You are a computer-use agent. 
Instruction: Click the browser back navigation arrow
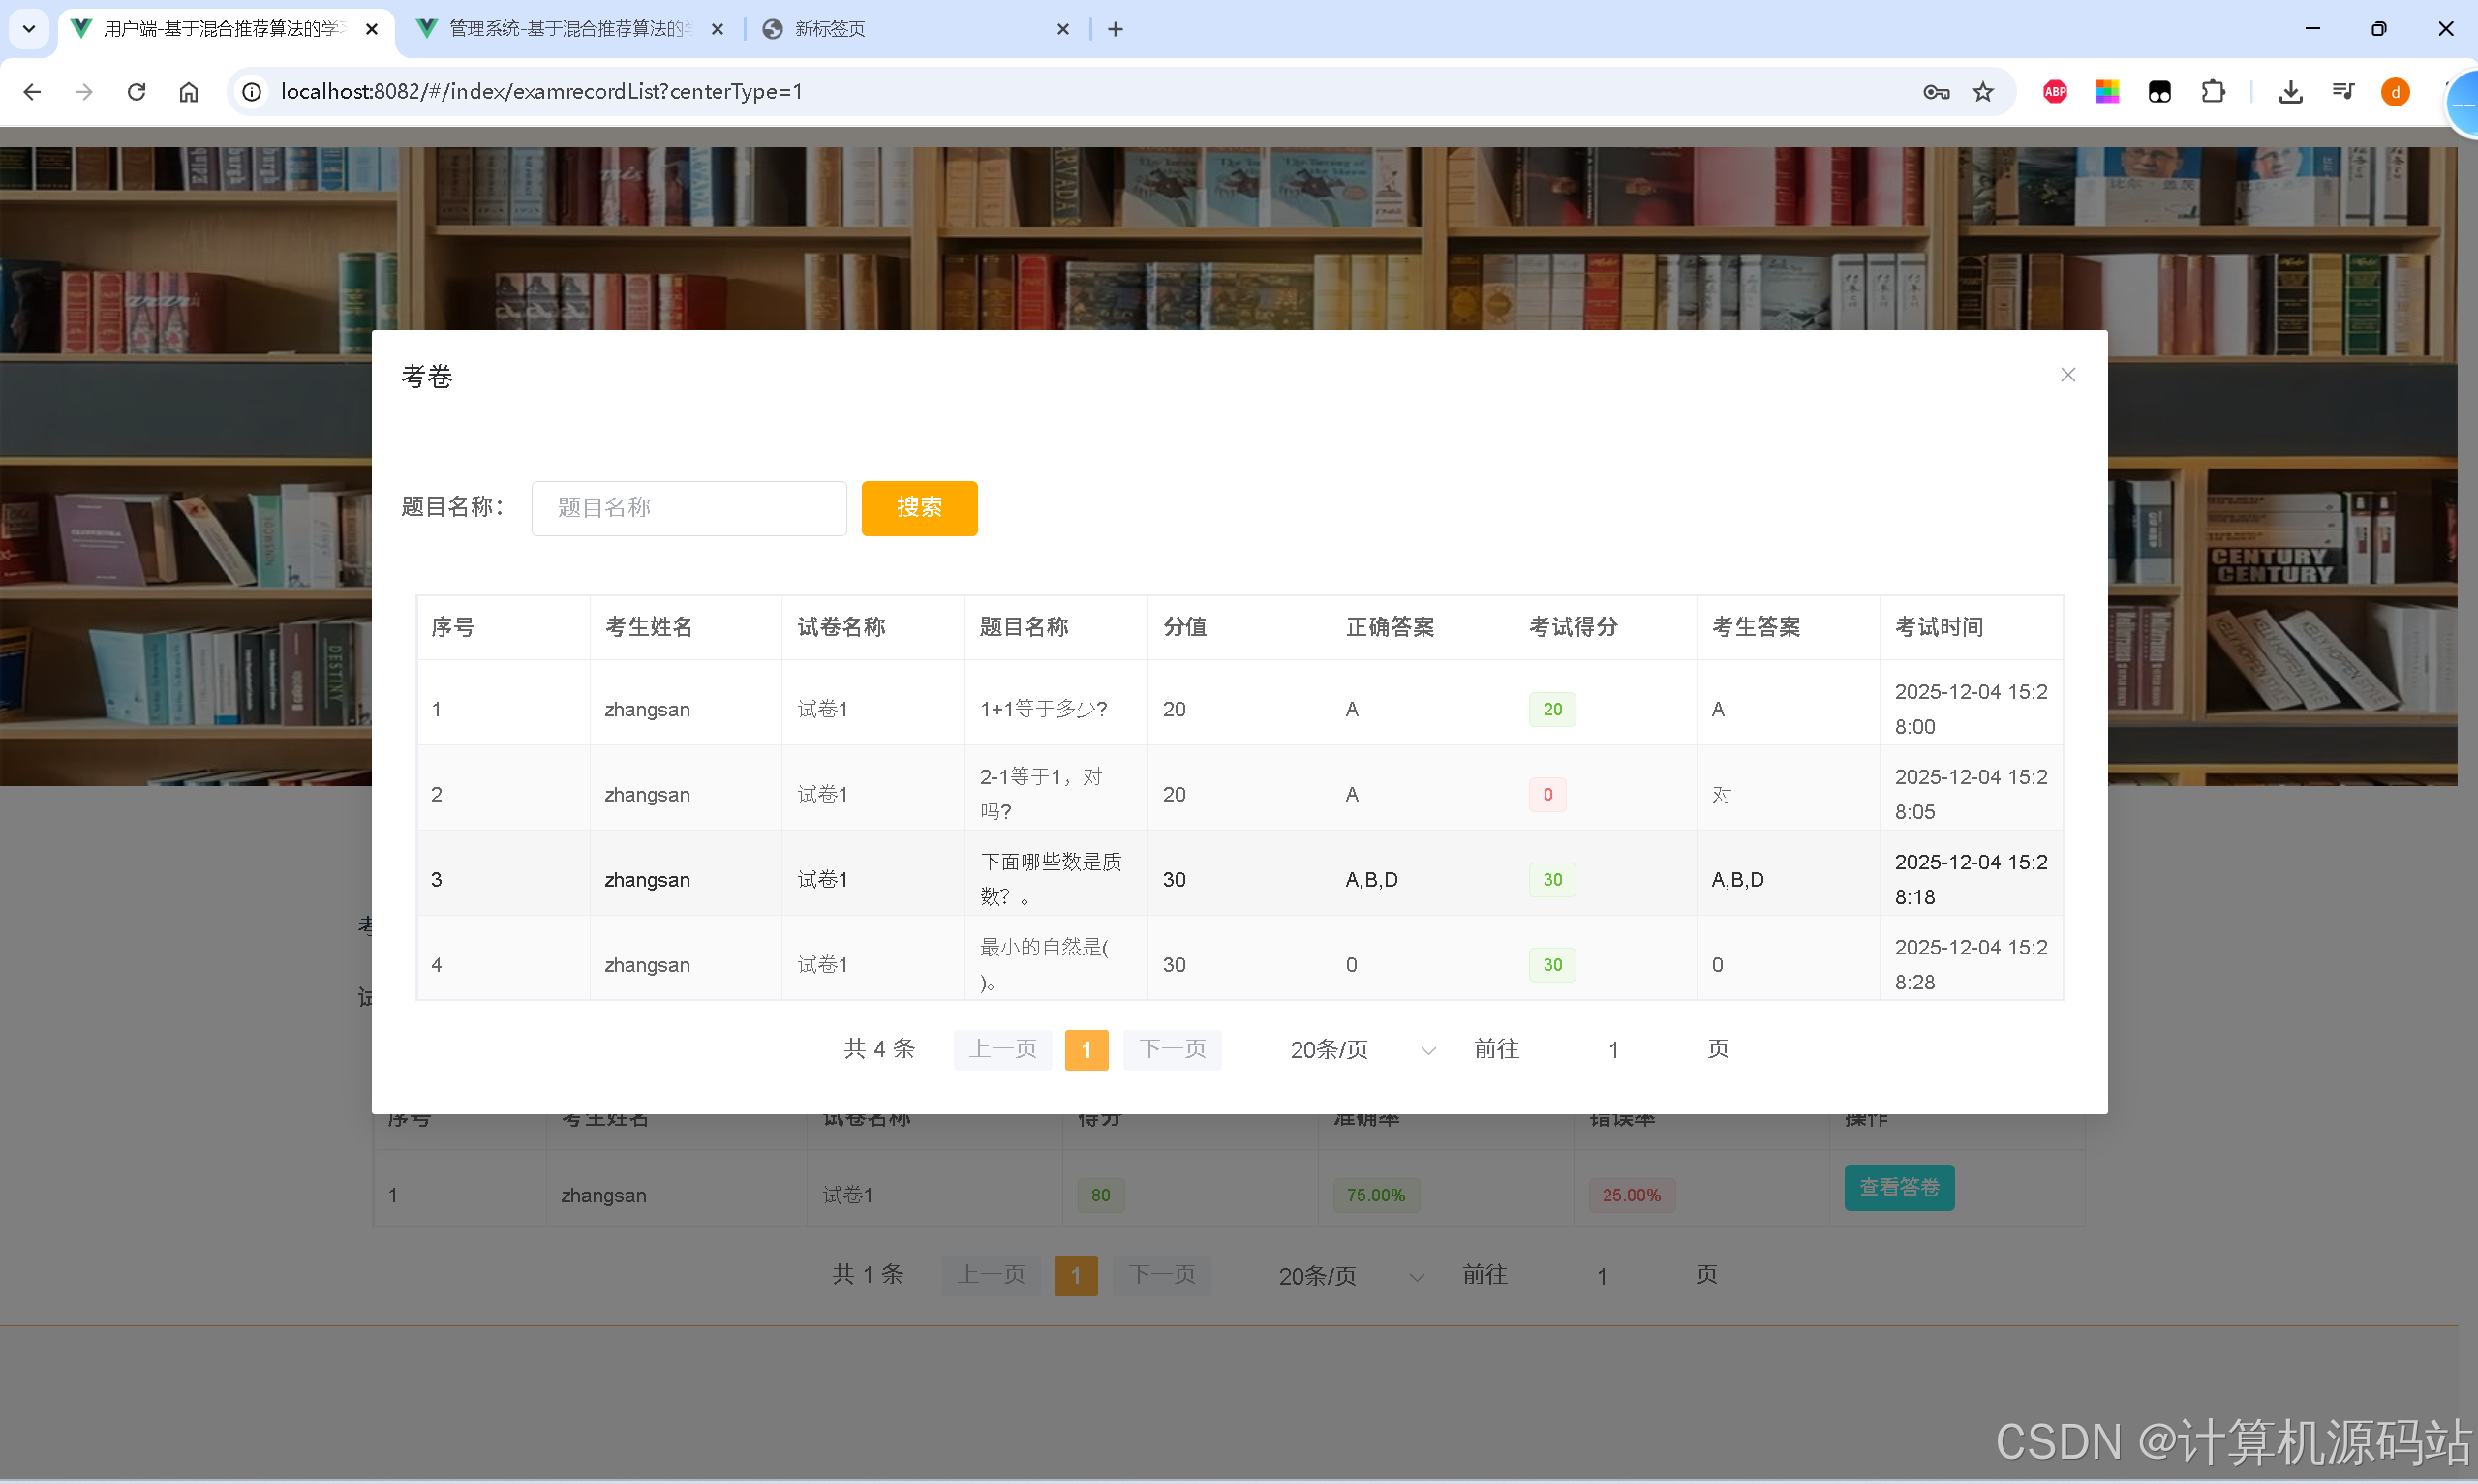coord(33,91)
